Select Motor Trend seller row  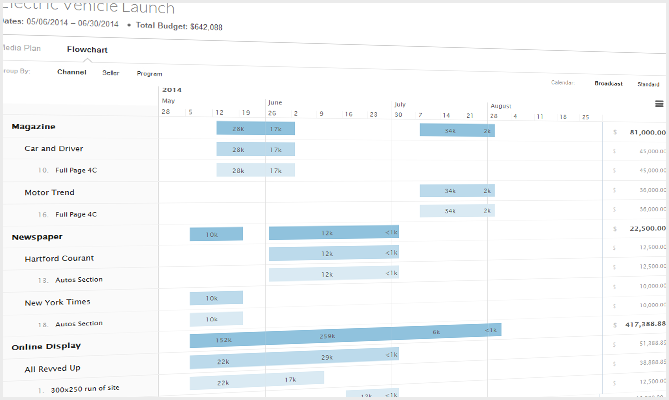(x=49, y=192)
